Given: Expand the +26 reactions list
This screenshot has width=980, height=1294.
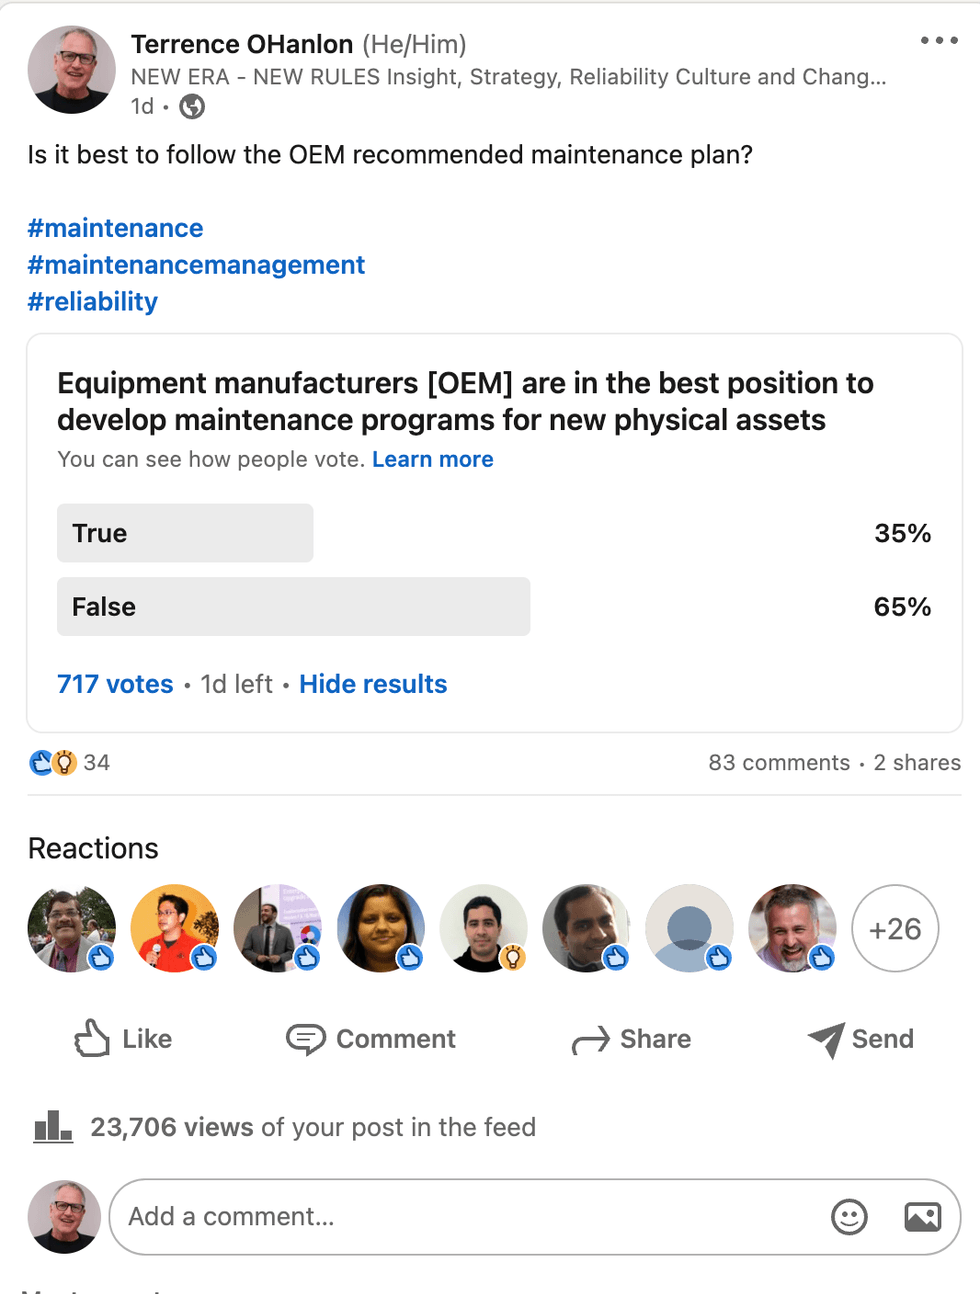Looking at the screenshot, I should tap(894, 929).
